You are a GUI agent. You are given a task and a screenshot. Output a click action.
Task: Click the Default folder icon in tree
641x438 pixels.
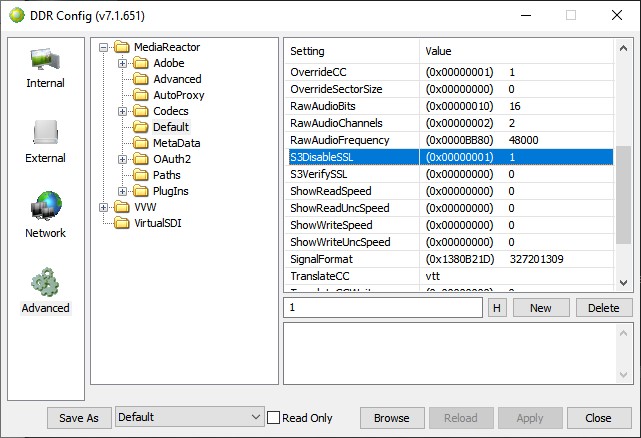(141, 127)
